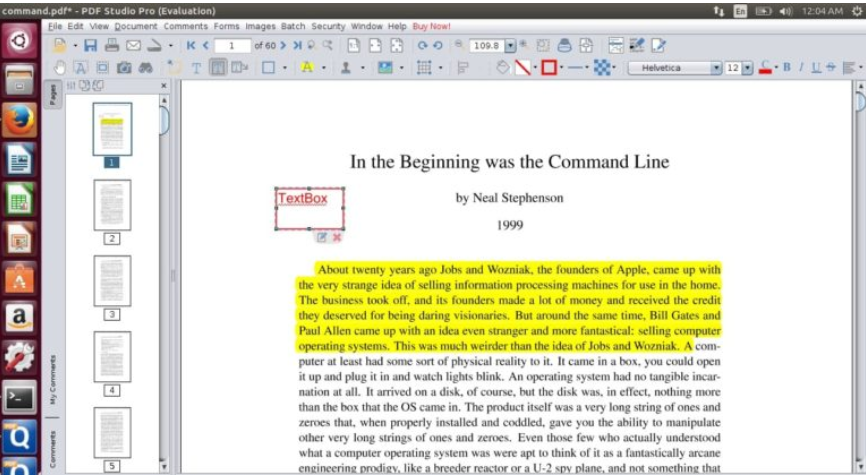The width and height of the screenshot is (866, 476).
Task: Pick the red border color swatch
Action: click(x=548, y=68)
